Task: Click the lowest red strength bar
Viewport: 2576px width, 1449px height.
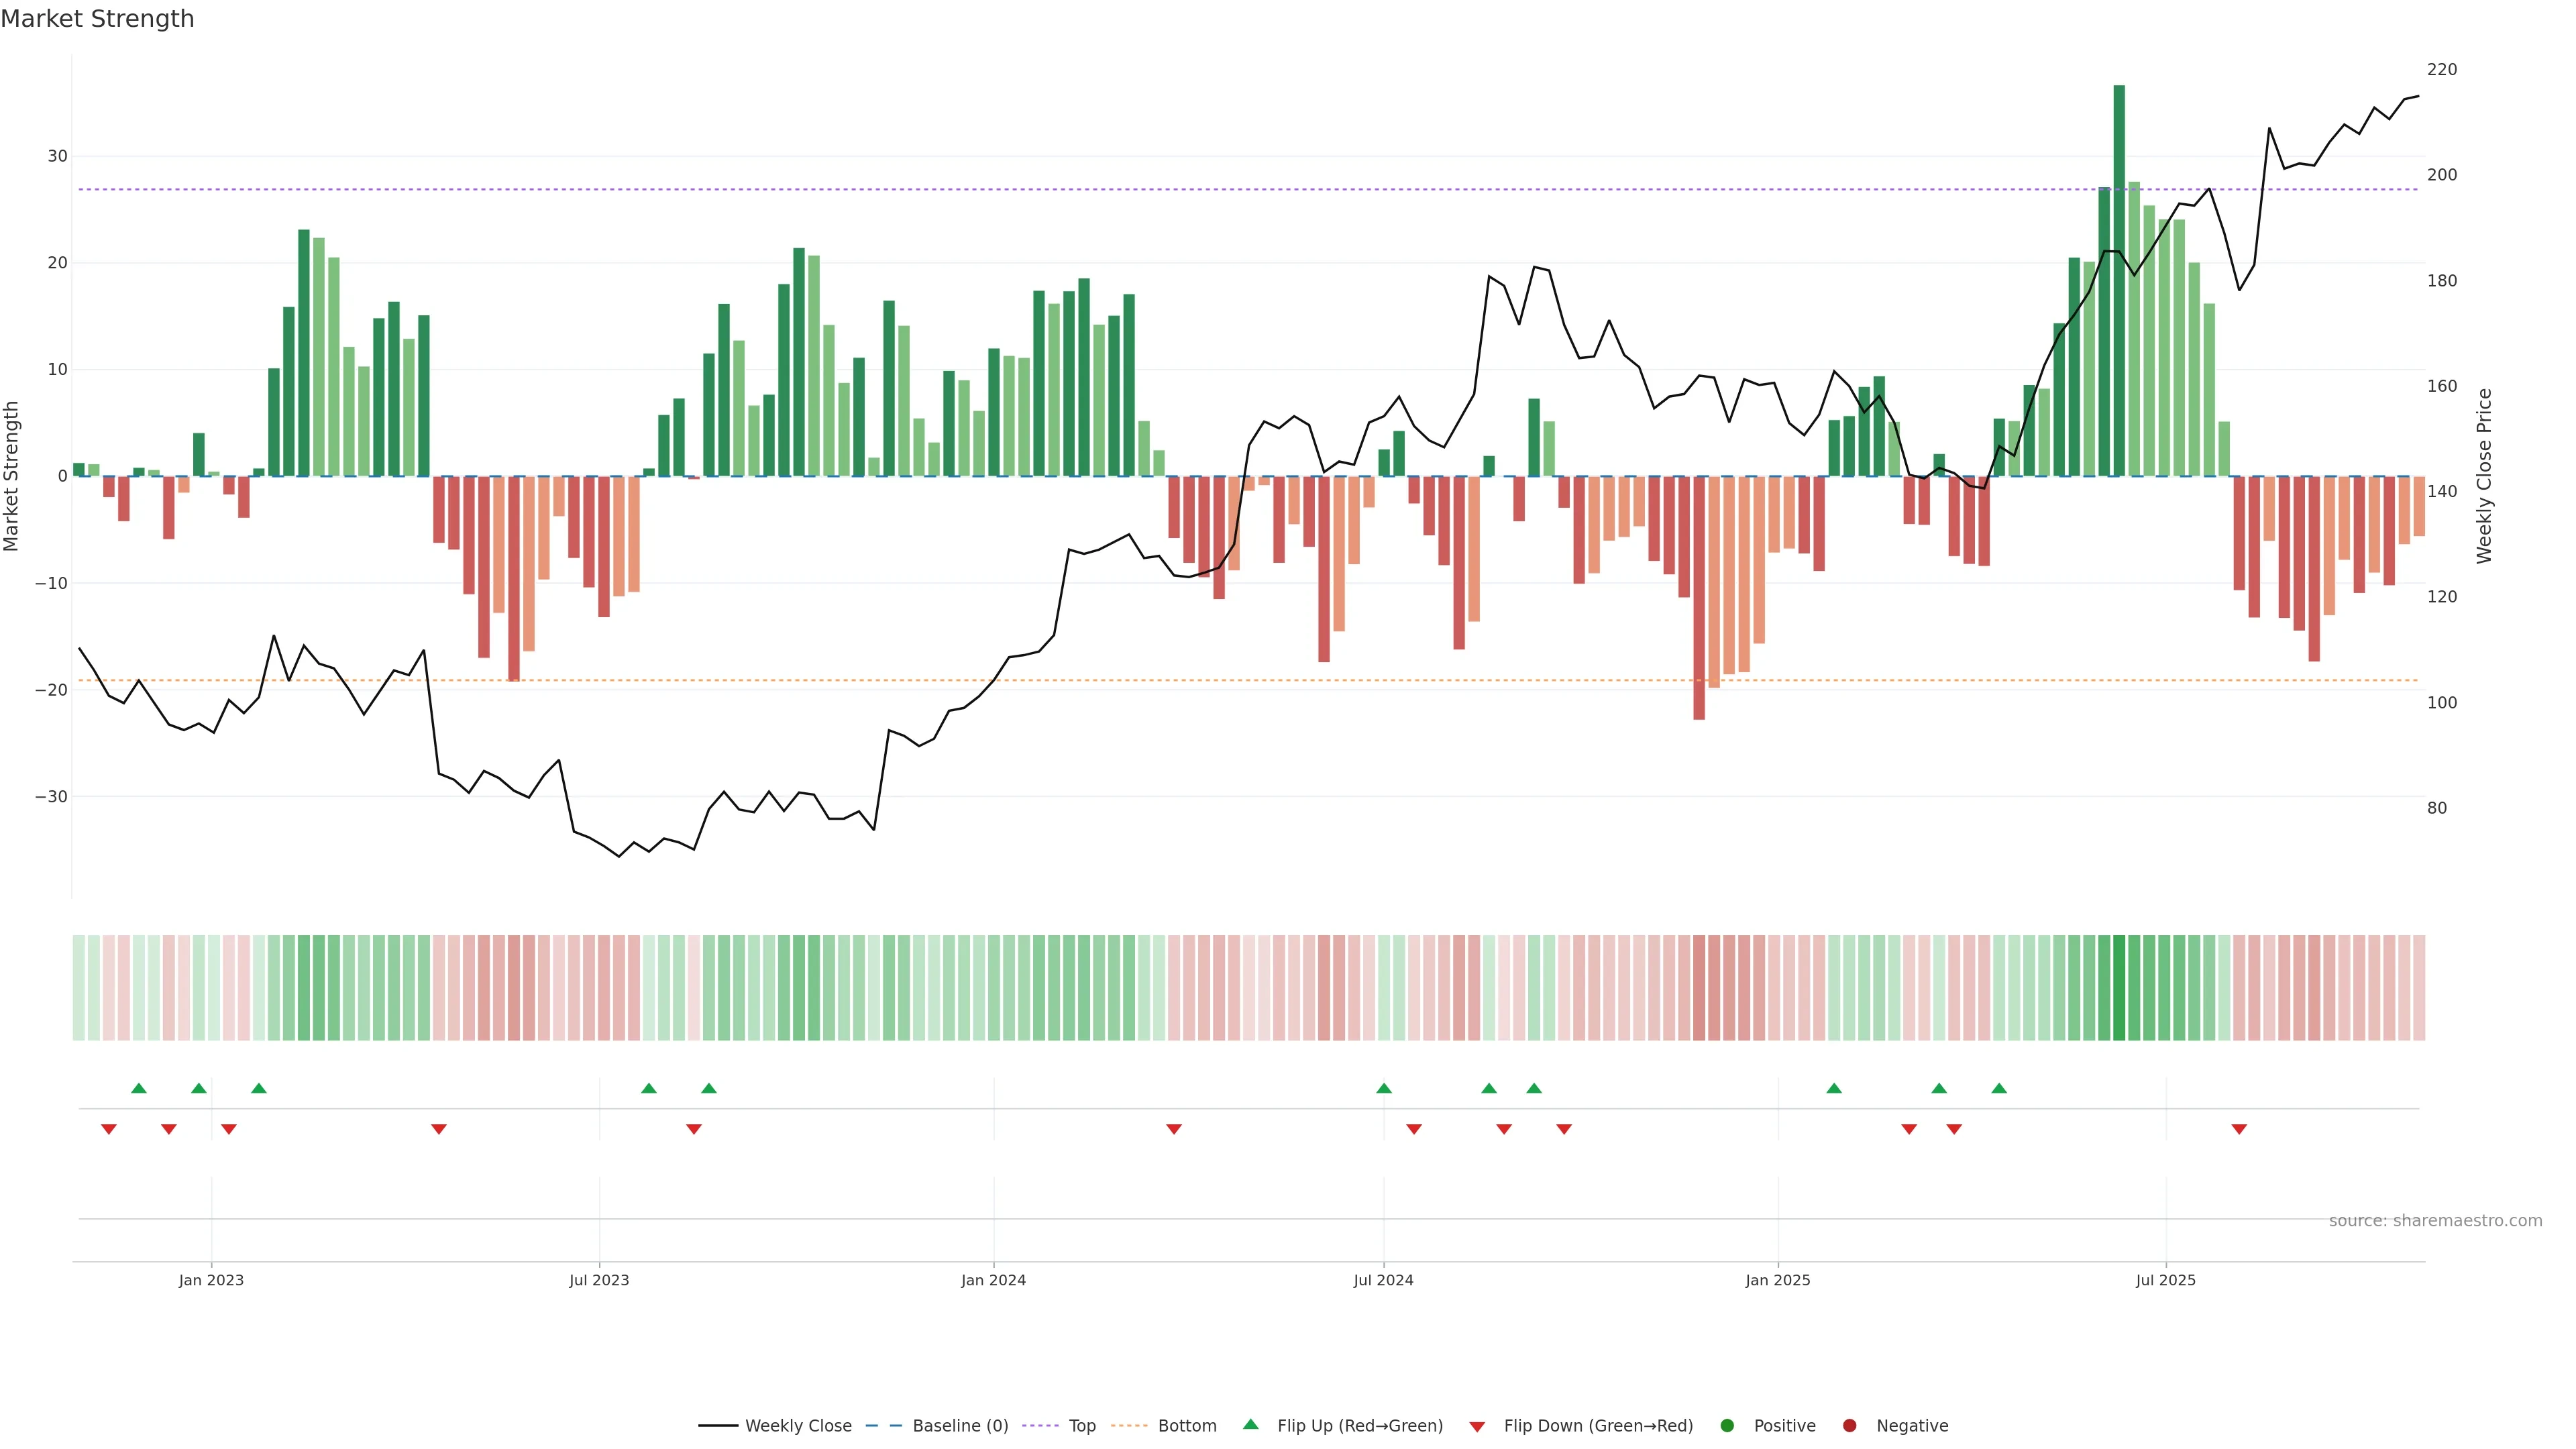Action: pyautogui.click(x=1699, y=597)
